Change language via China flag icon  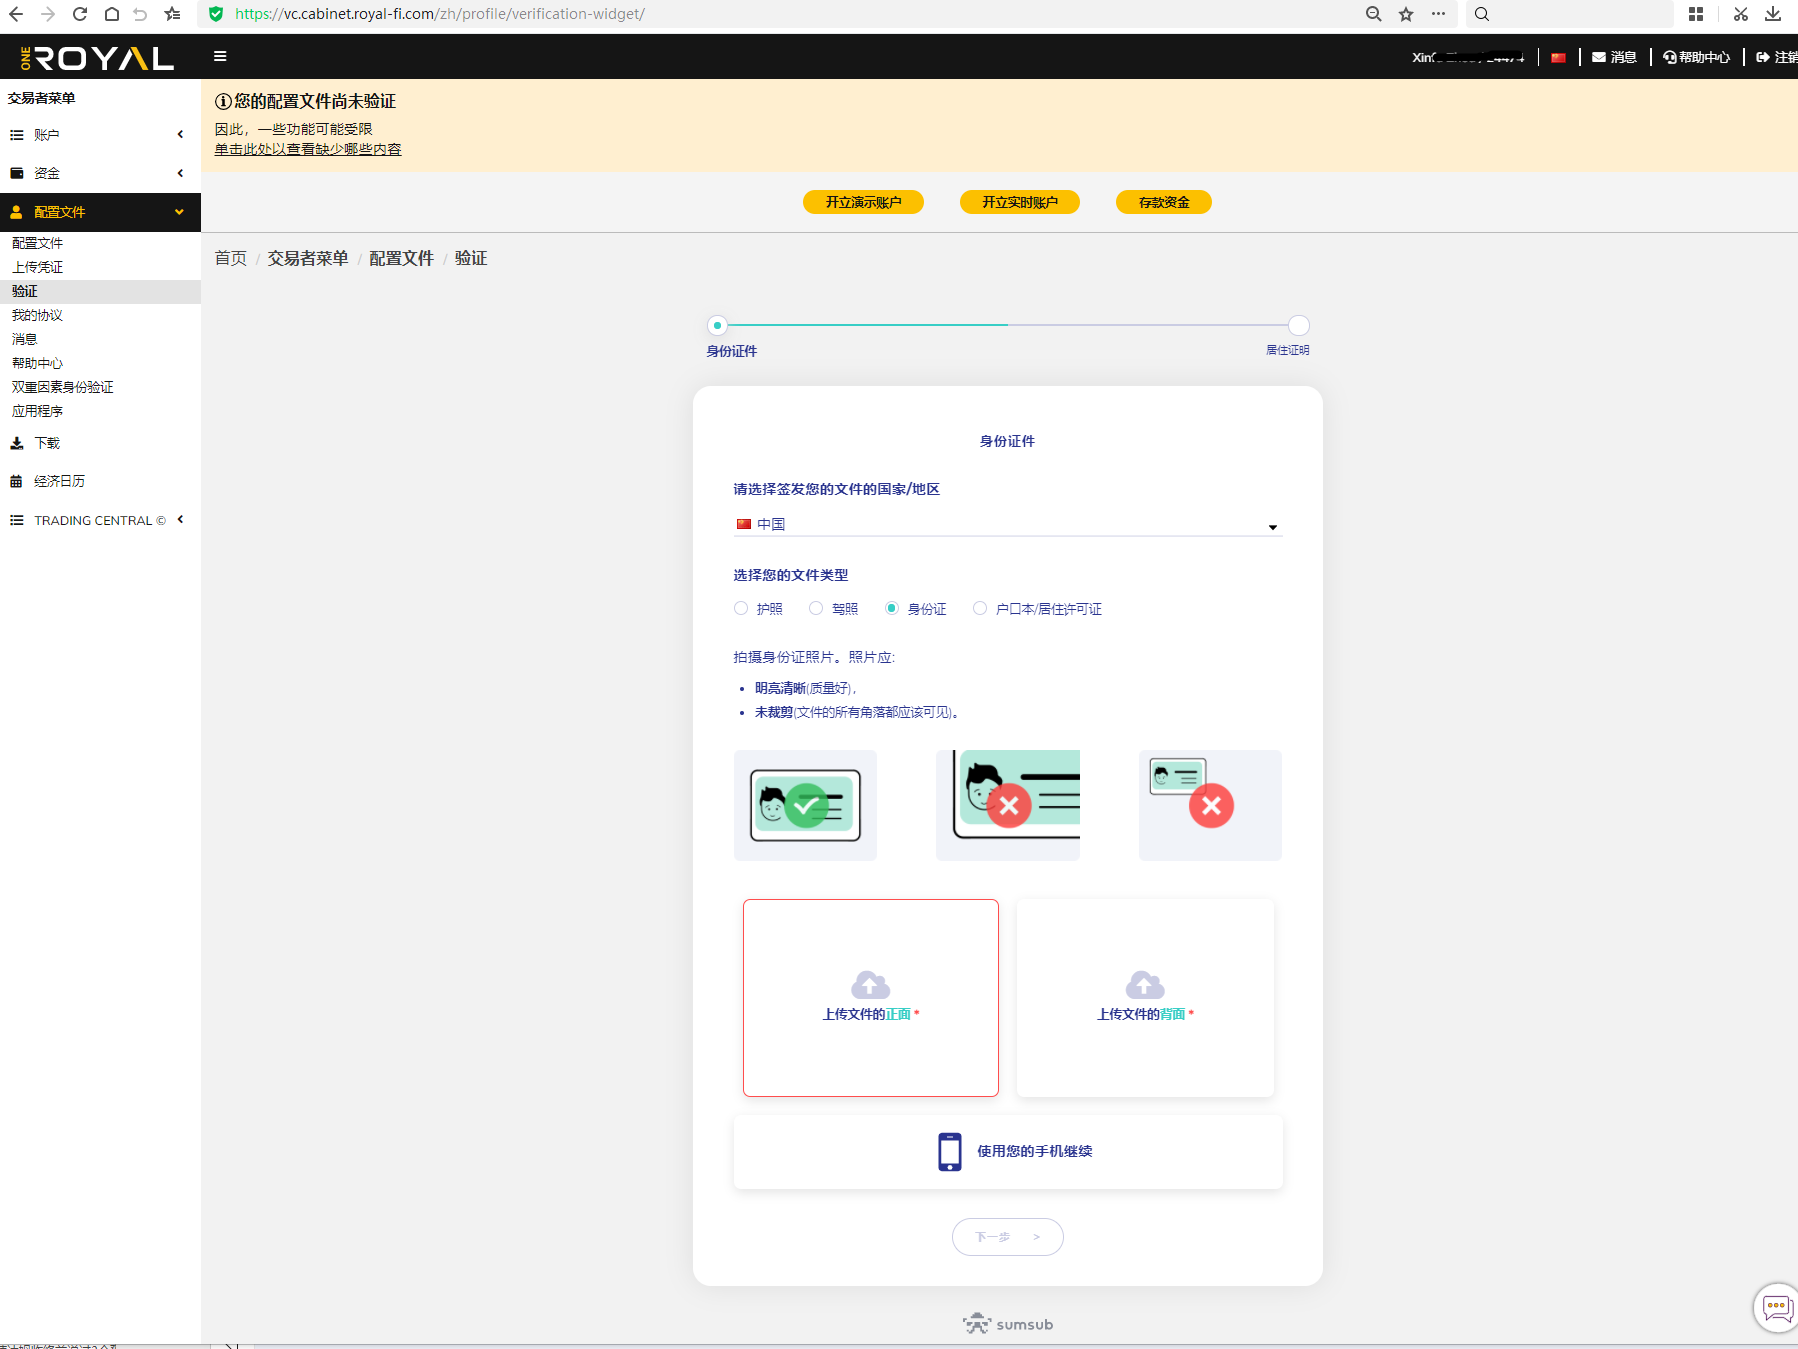1558,58
